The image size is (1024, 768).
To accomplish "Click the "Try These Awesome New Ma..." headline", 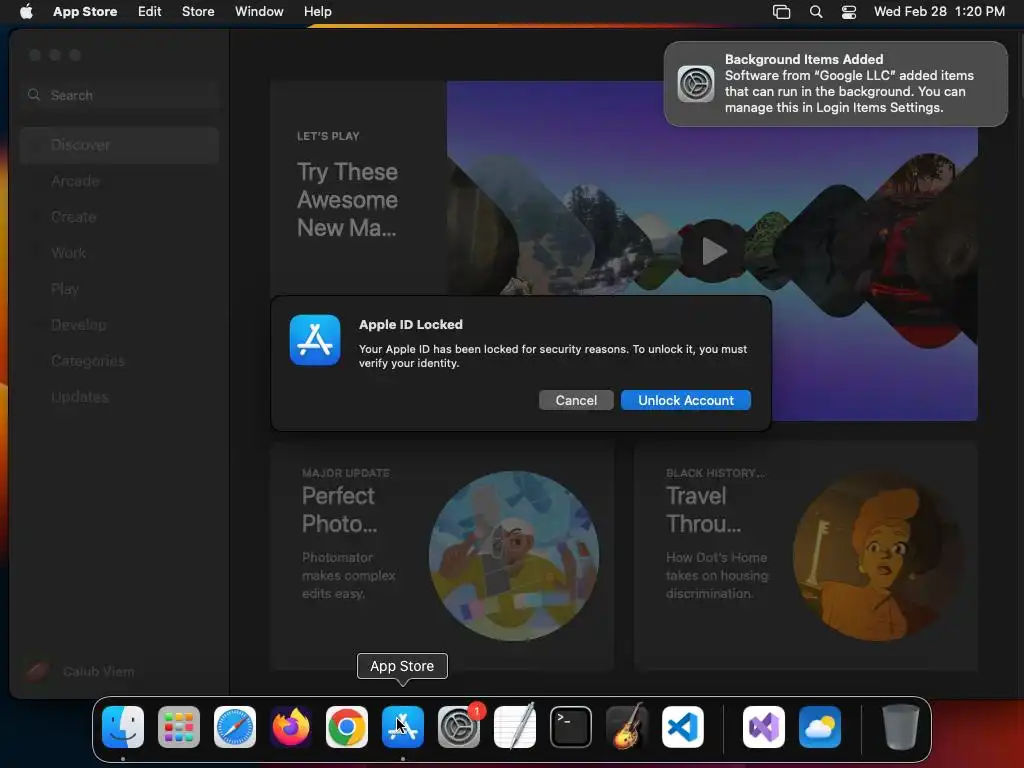I will 347,200.
